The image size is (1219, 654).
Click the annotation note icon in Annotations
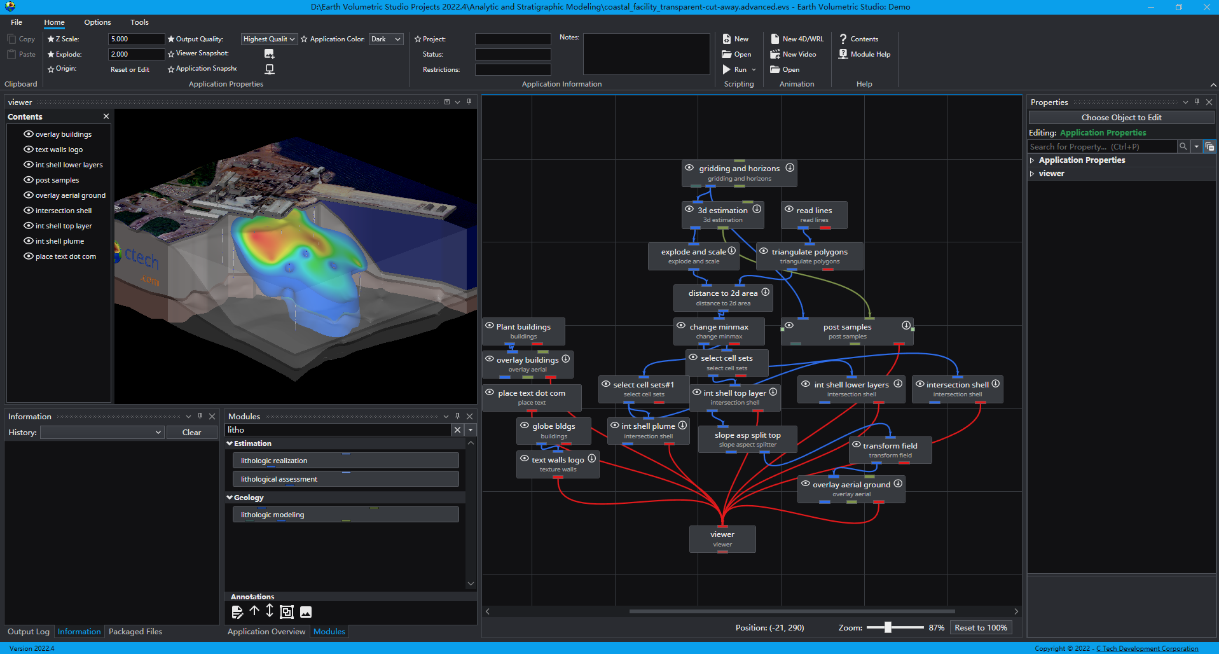pos(238,612)
